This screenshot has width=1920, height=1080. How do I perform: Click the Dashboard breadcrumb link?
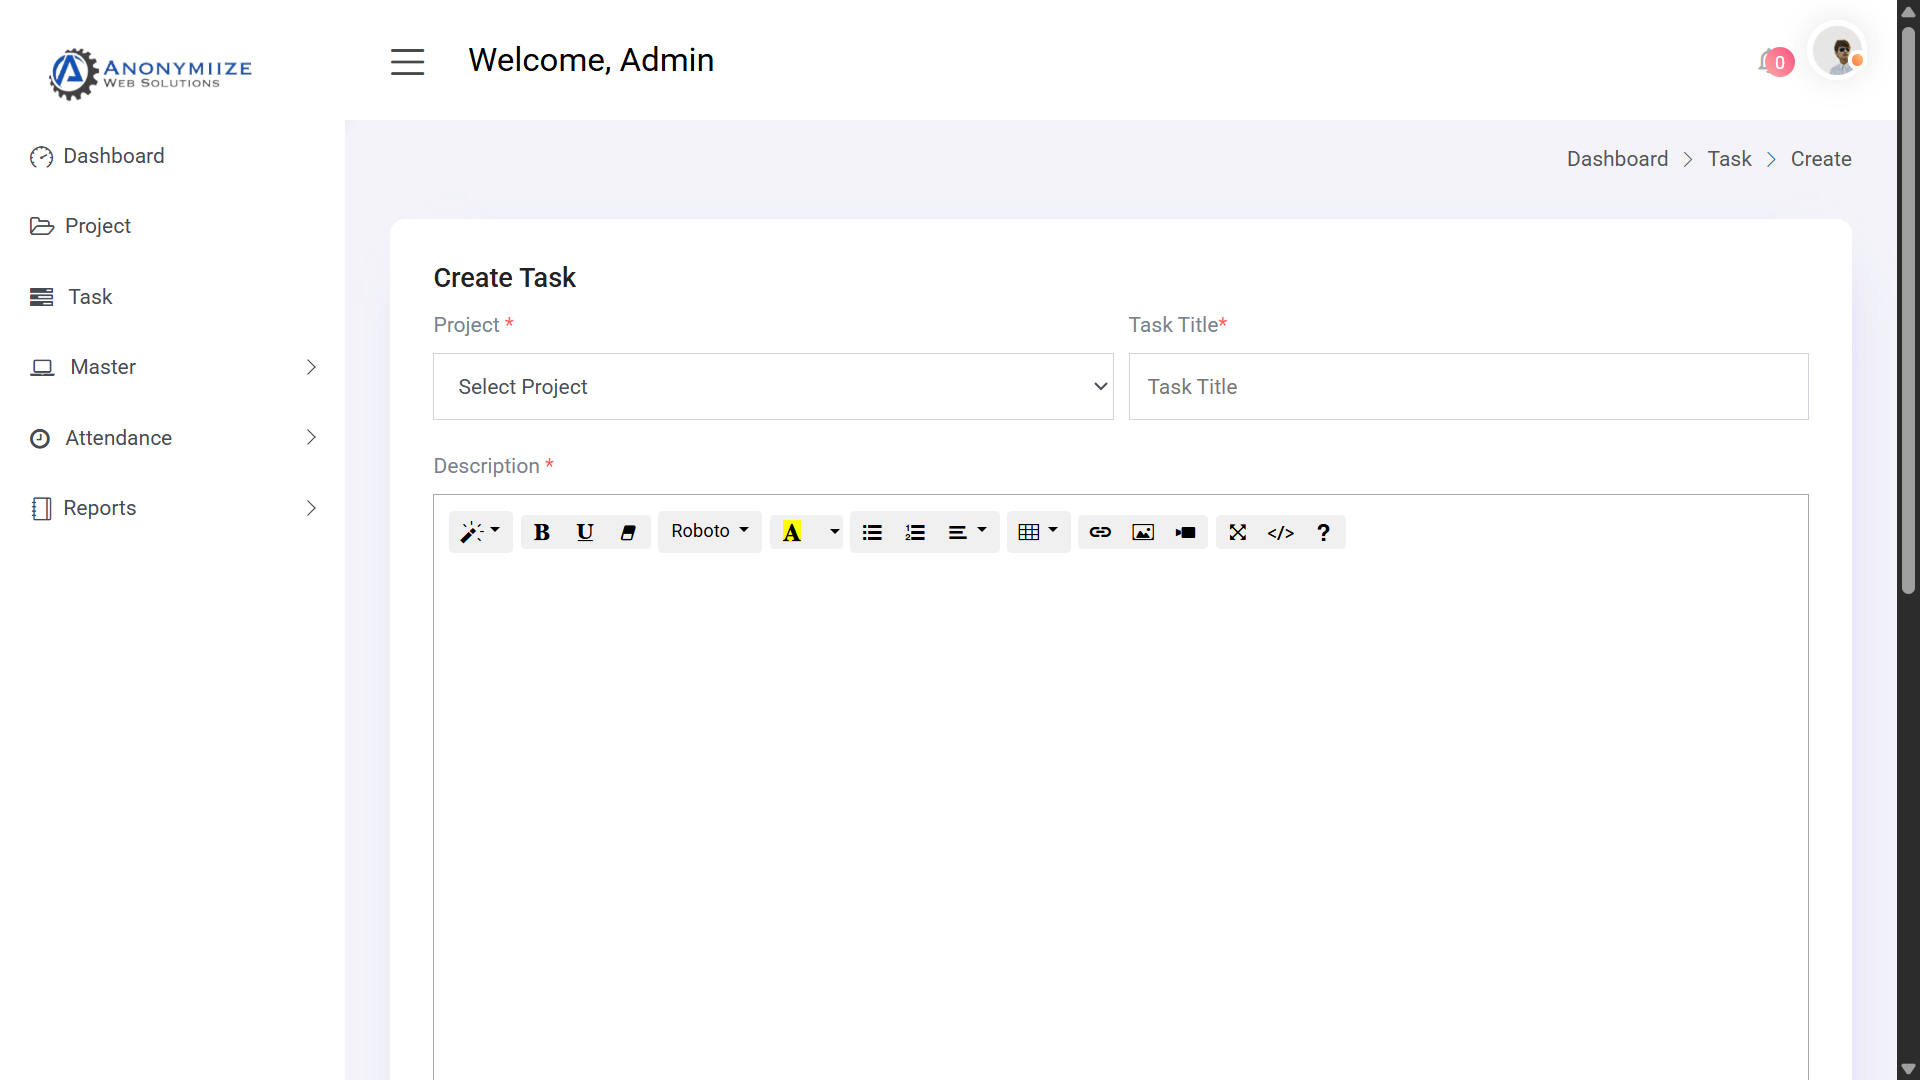coord(1617,159)
